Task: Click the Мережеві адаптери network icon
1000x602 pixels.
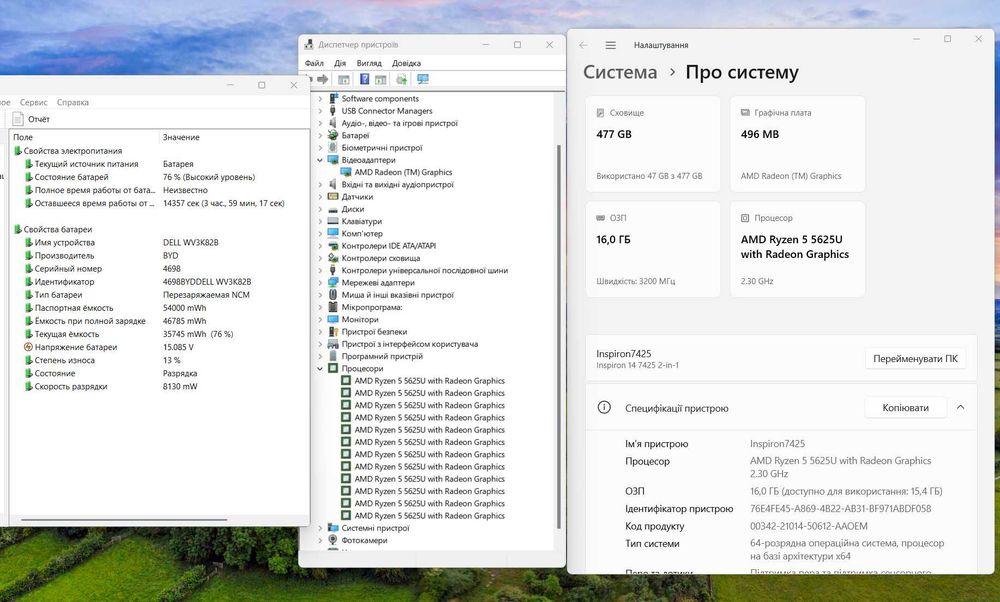Action: [332, 283]
